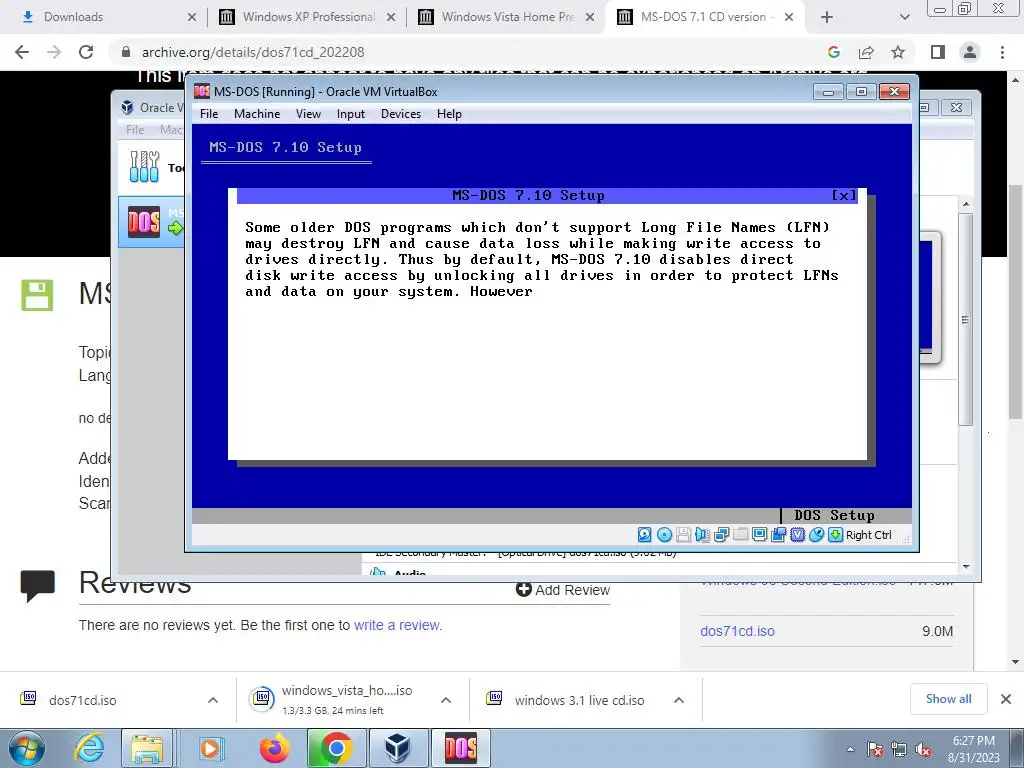Click the Tools icon in VirtualBox Manager
Screen dimensions: 1024x768
pyautogui.click(x=144, y=167)
